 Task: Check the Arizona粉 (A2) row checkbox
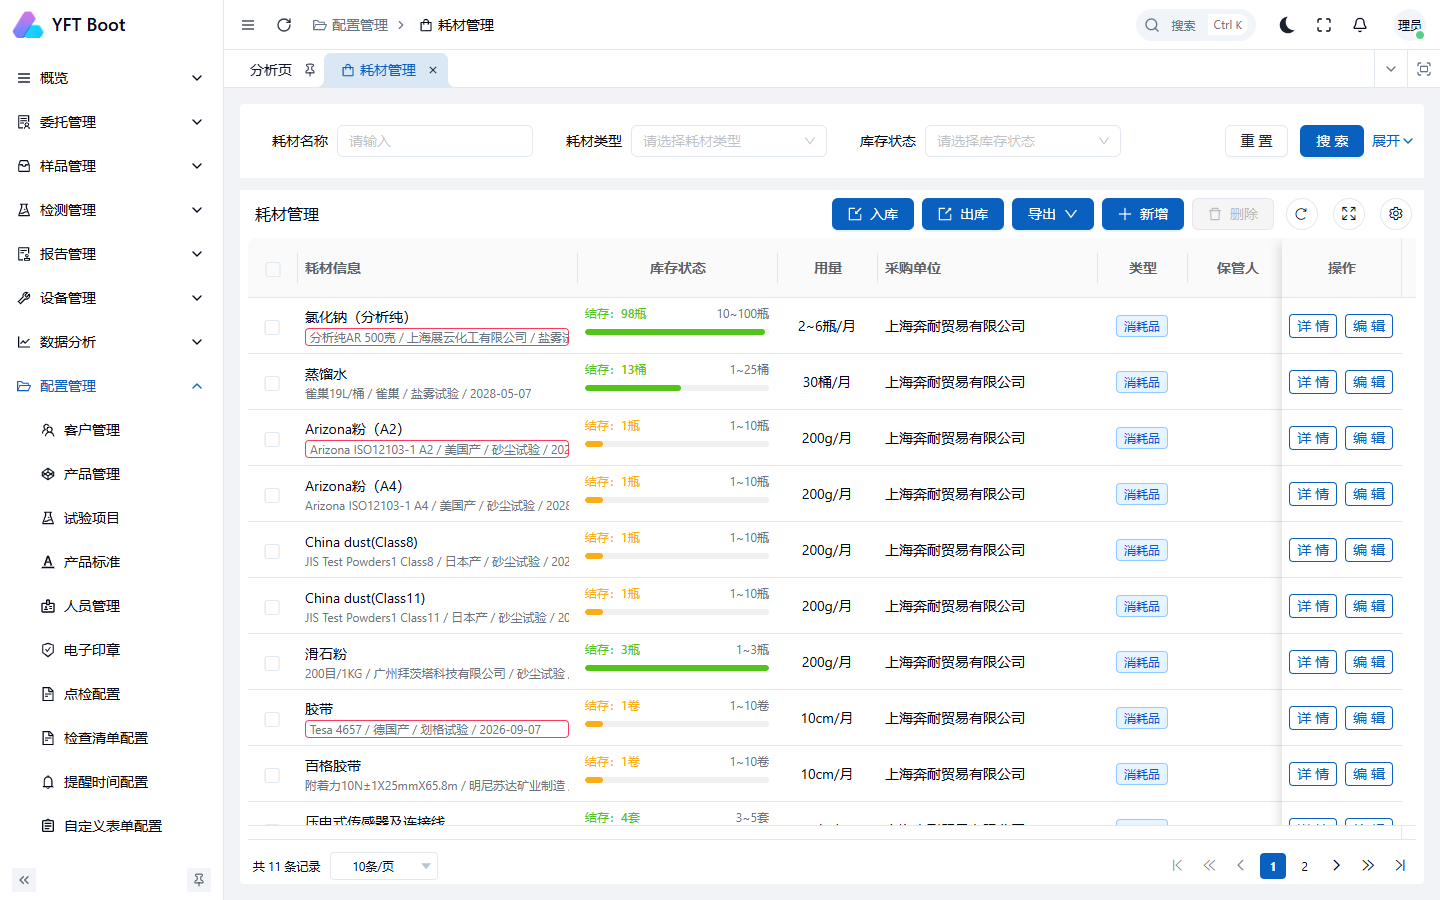pyautogui.click(x=272, y=439)
